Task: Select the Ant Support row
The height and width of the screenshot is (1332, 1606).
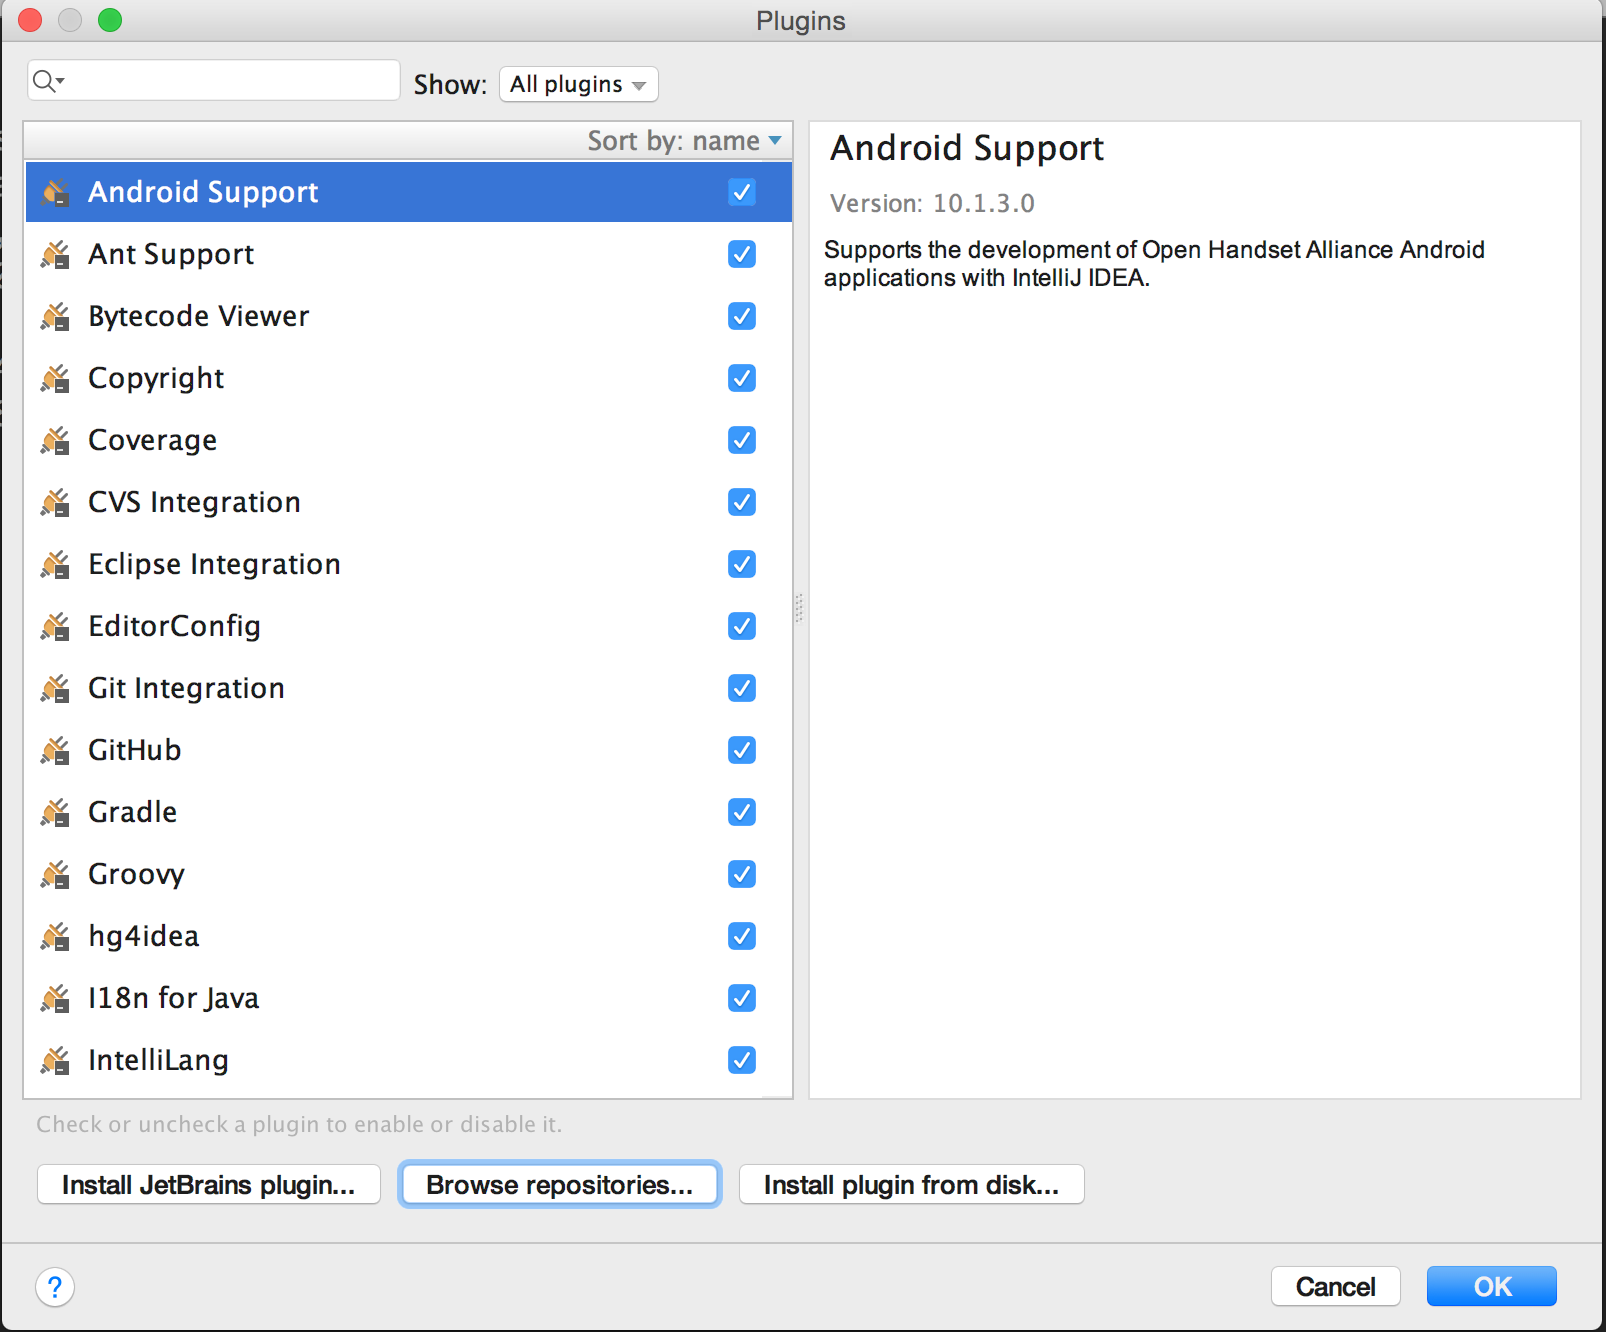Action: pyautogui.click(x=408, y=254)
